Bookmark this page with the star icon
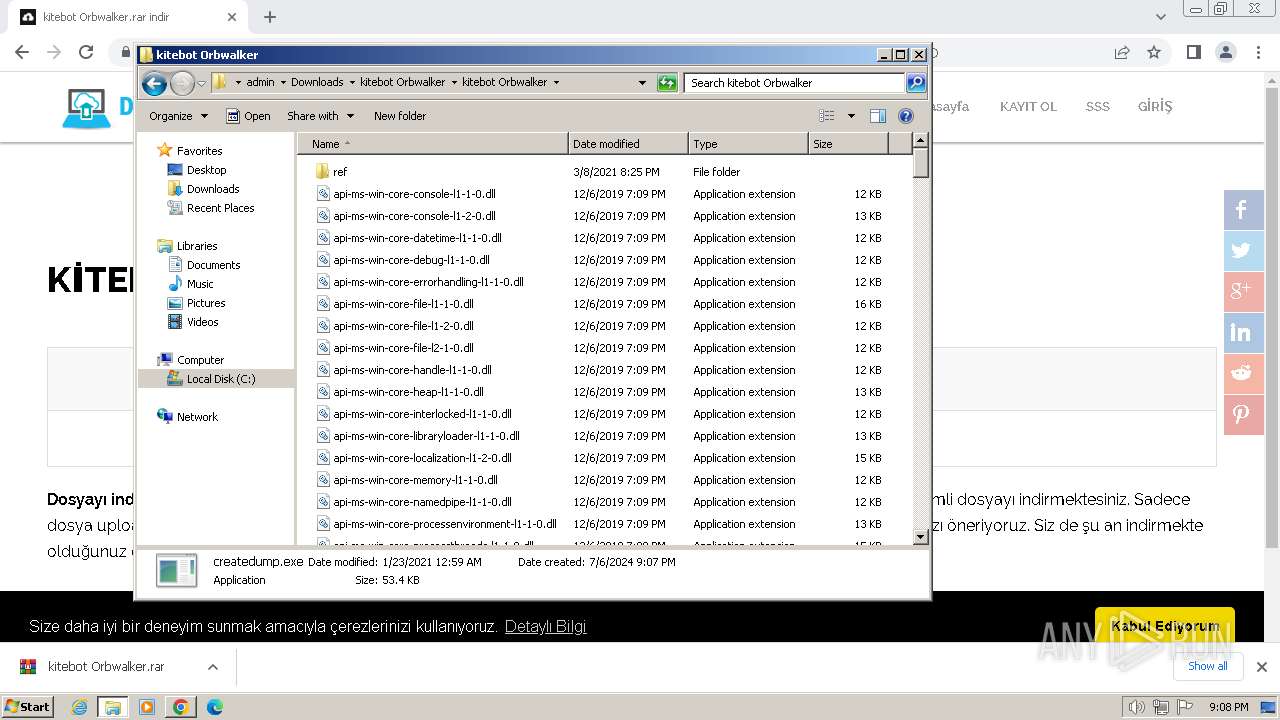The image size is (1280, 720). [x=1154, y=52]
